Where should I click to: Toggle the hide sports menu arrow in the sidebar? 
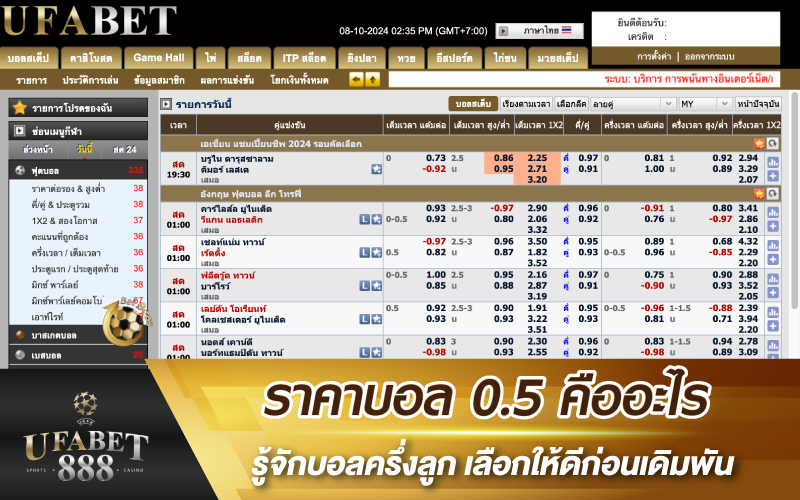tap(19, 130)
